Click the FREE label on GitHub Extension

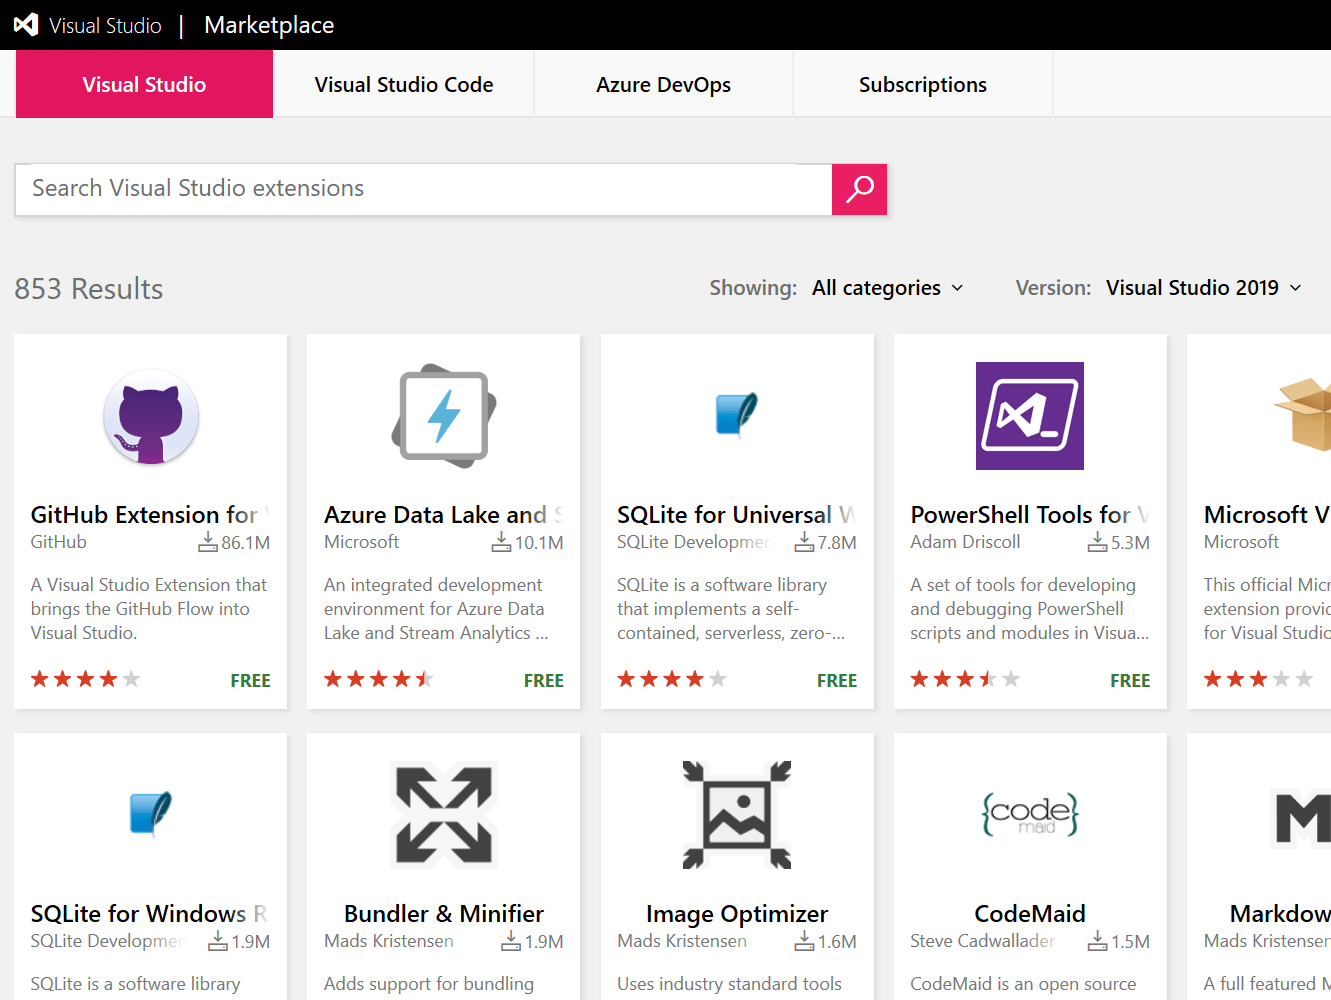250,680
